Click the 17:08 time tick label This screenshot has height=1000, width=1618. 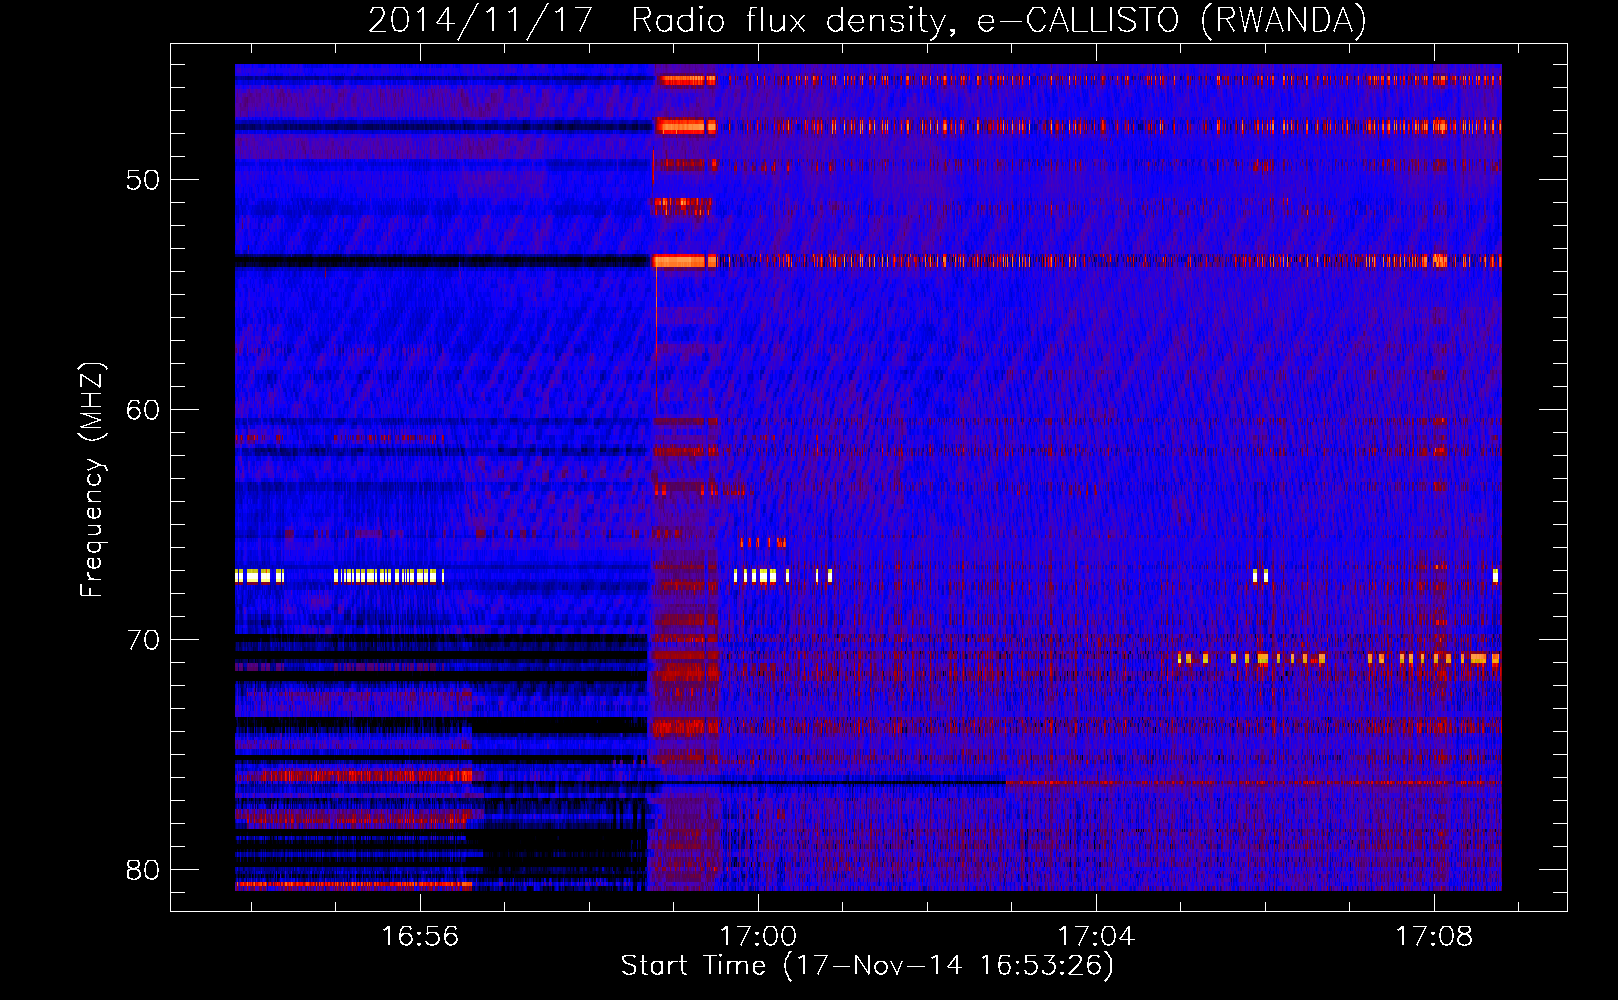click(x=1434, y=937)
